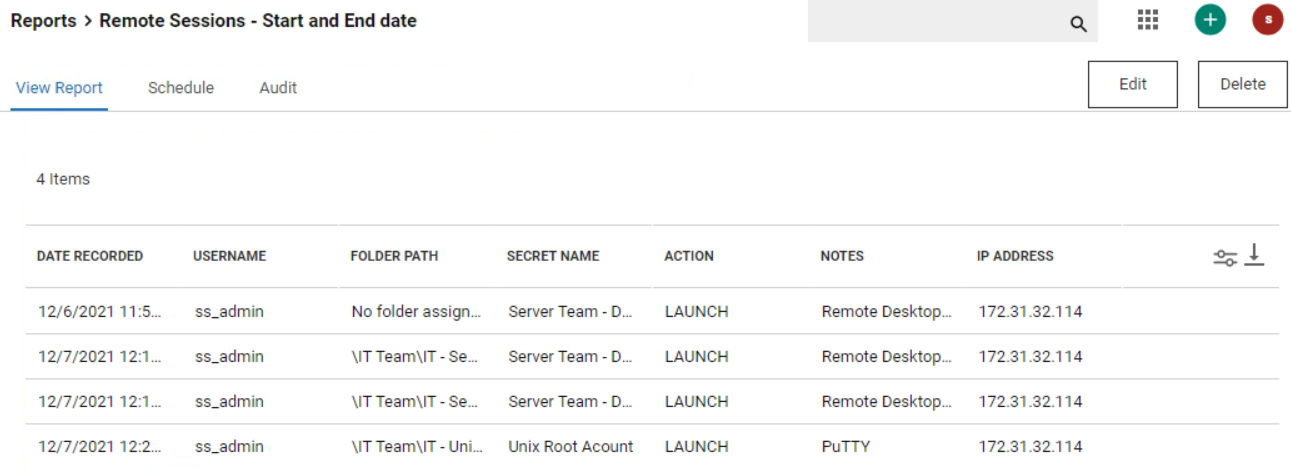Select the View Report tab
This screenshot has width=1291, height=474.
coord(59,88)
